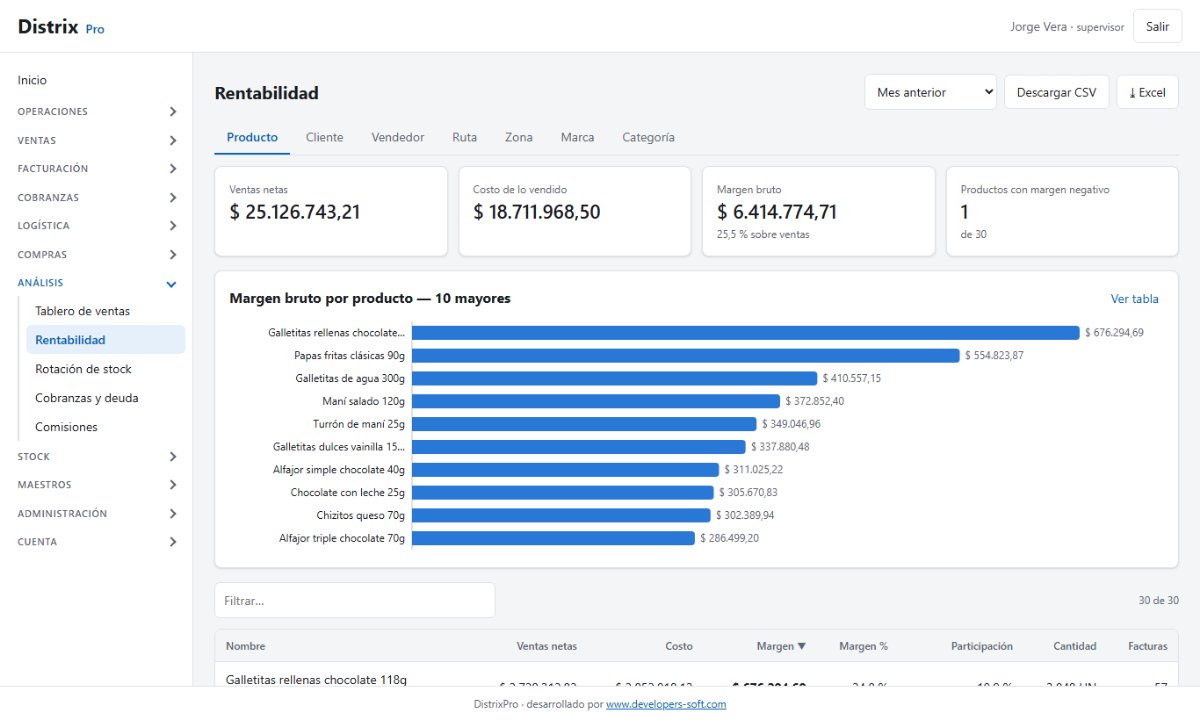Click the Papas fritas clásicas 90g bar
The width and height of the screenshot is (1200, 720).
pyautogui.click(x=686, y=355)
